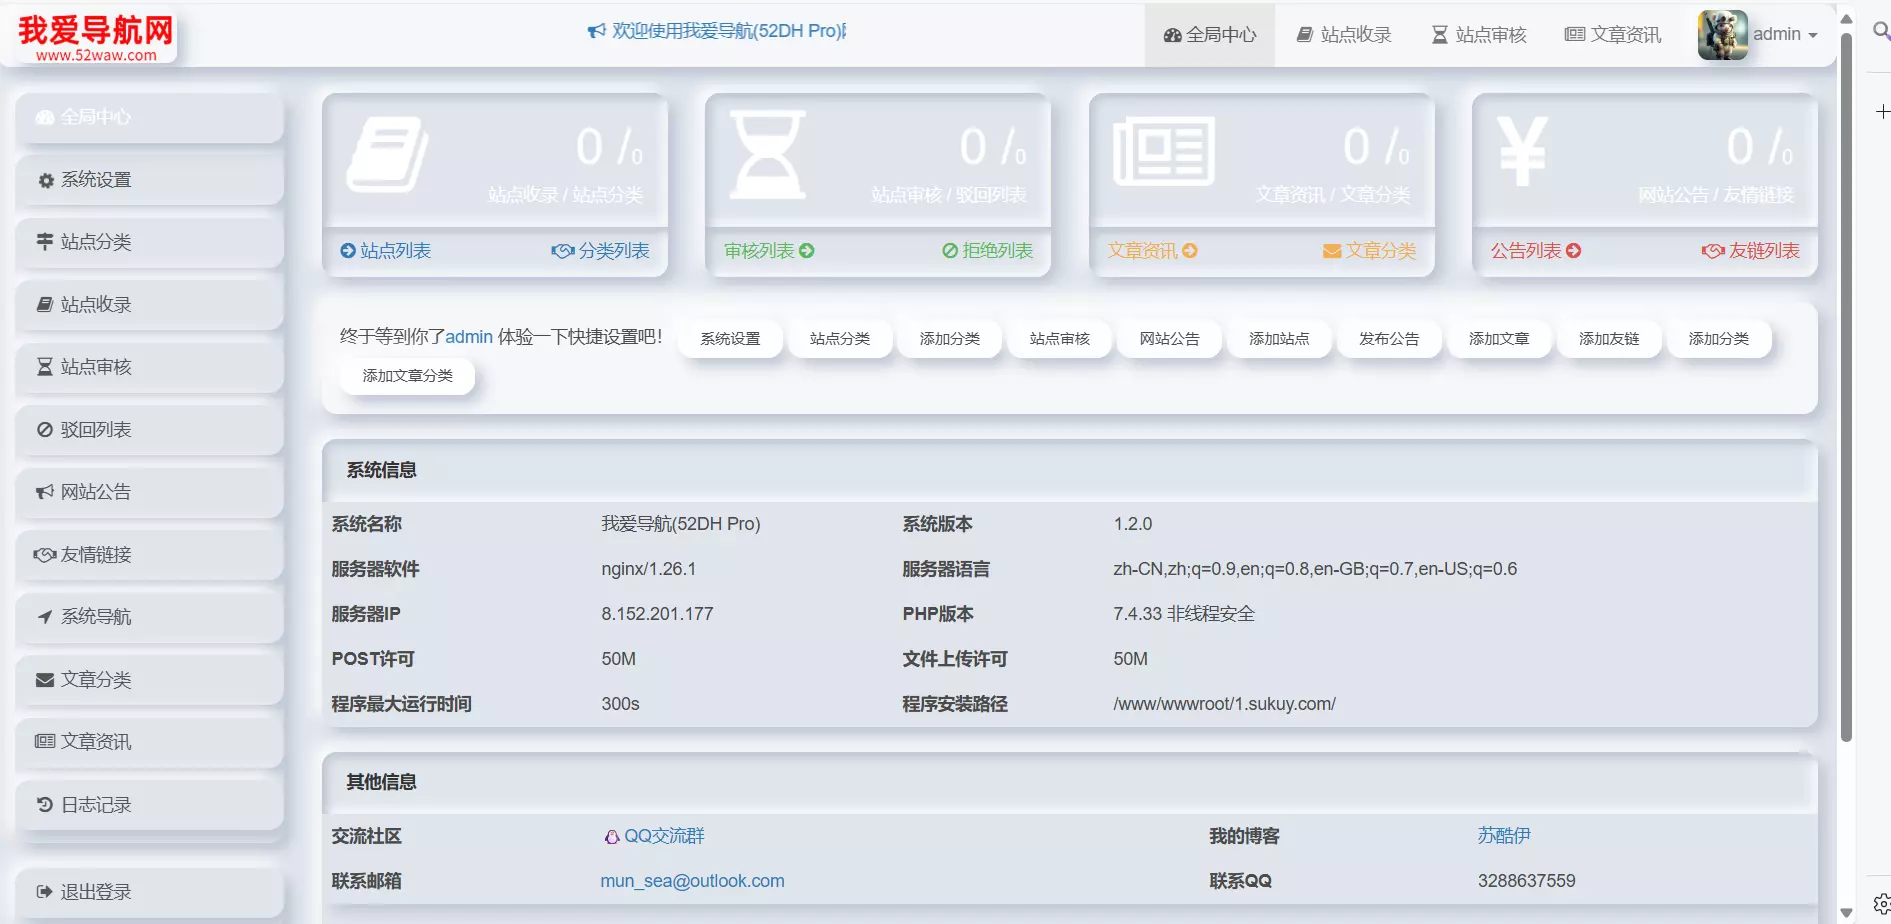1891x924 pixels.
Task: Switch to 站点收录 in the top navigation
Action: pos(1345,33)
